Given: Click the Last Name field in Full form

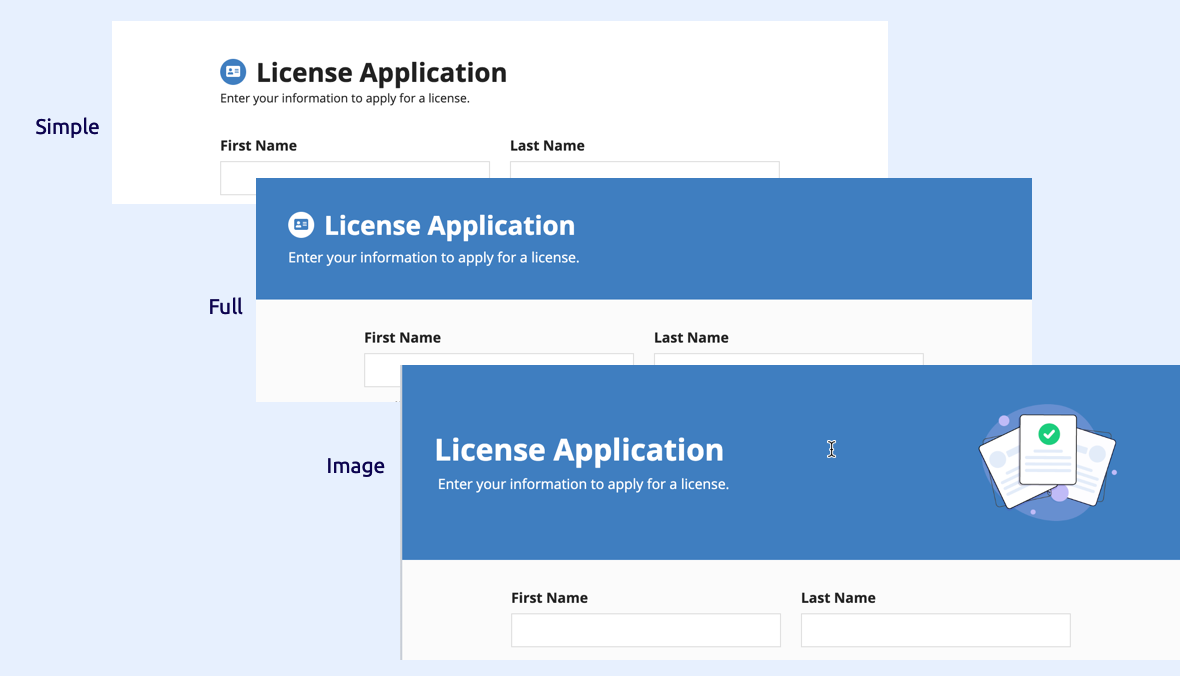Looking at the screenshot, I should pyautogui.click(x=789, y=359).
